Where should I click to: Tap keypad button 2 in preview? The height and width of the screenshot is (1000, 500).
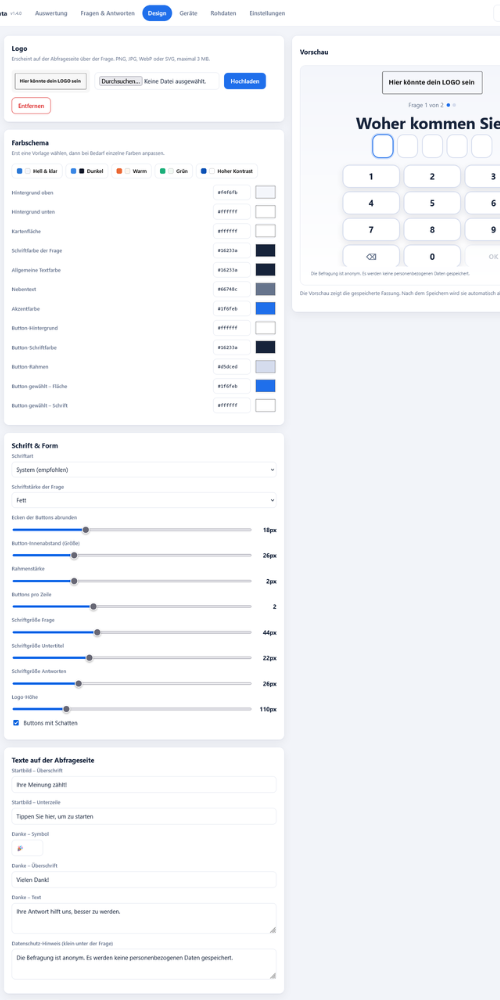pos(432,177)
